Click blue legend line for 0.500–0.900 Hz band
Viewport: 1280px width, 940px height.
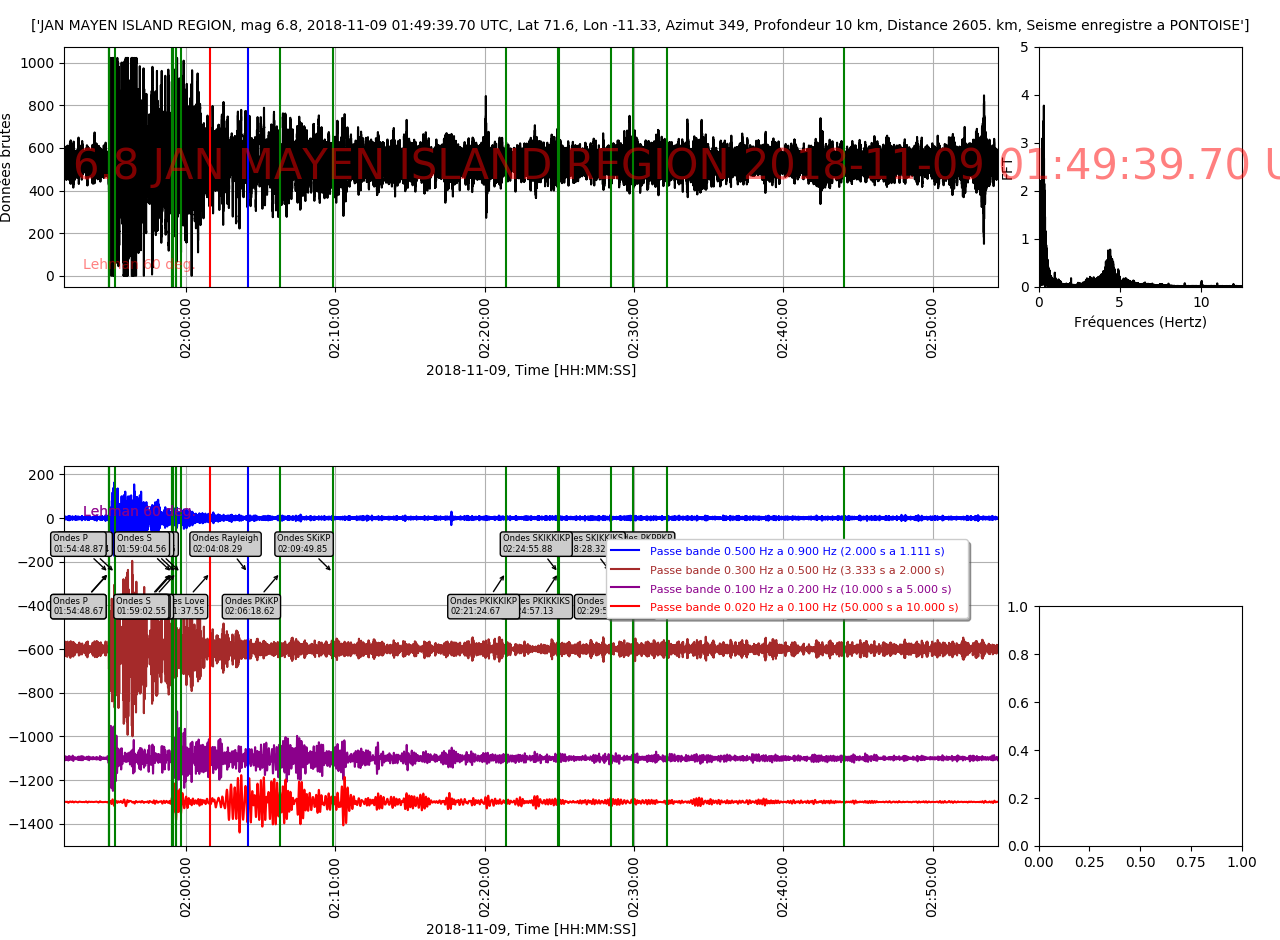(x=625, y=551)
